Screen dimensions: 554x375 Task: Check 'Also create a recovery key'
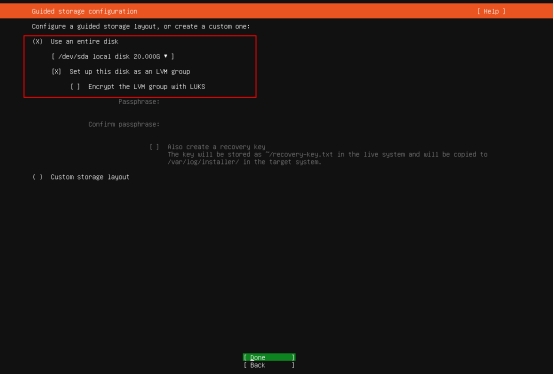pos(207,147)
